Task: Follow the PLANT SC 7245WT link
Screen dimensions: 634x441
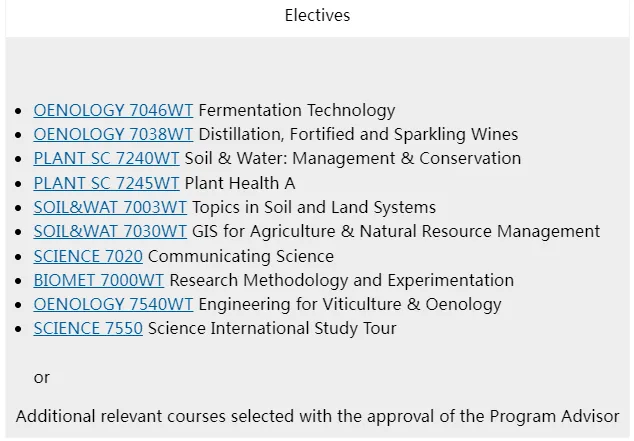Action: (x=106, y=183)
